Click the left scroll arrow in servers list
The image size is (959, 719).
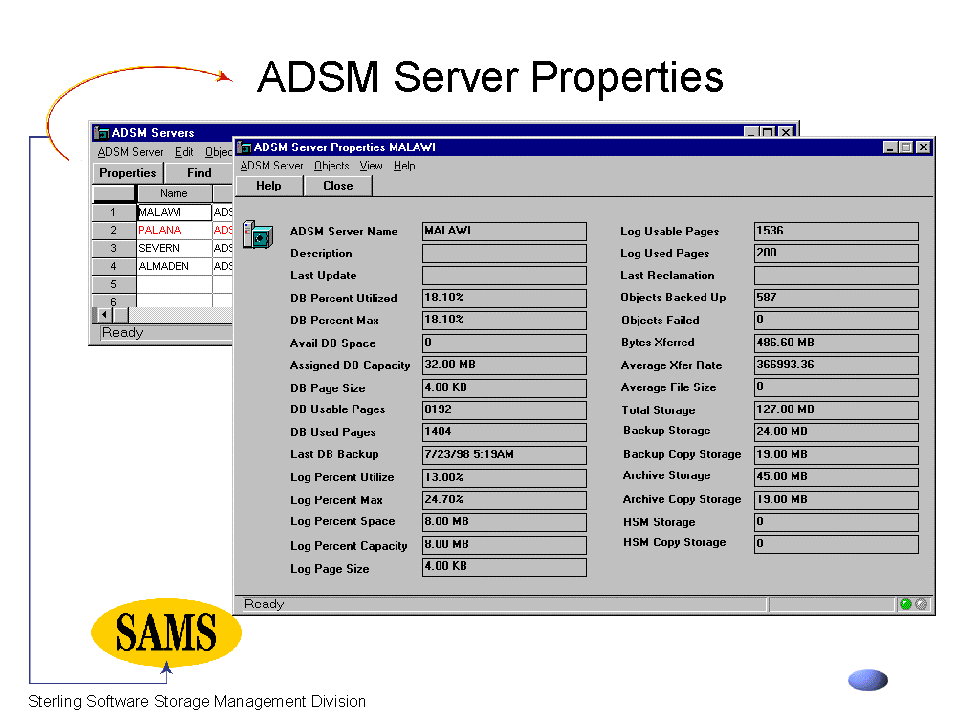coord(103,315)
